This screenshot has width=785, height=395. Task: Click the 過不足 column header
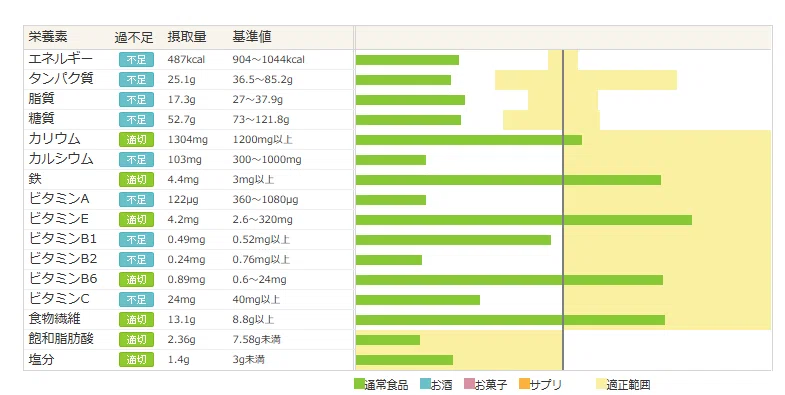point(134,37)
